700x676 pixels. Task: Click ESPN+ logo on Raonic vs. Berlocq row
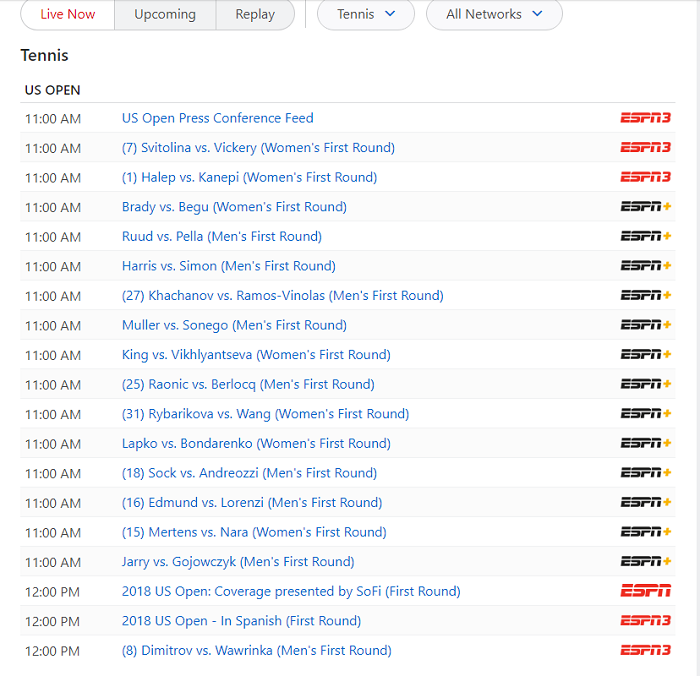[646, 384]
